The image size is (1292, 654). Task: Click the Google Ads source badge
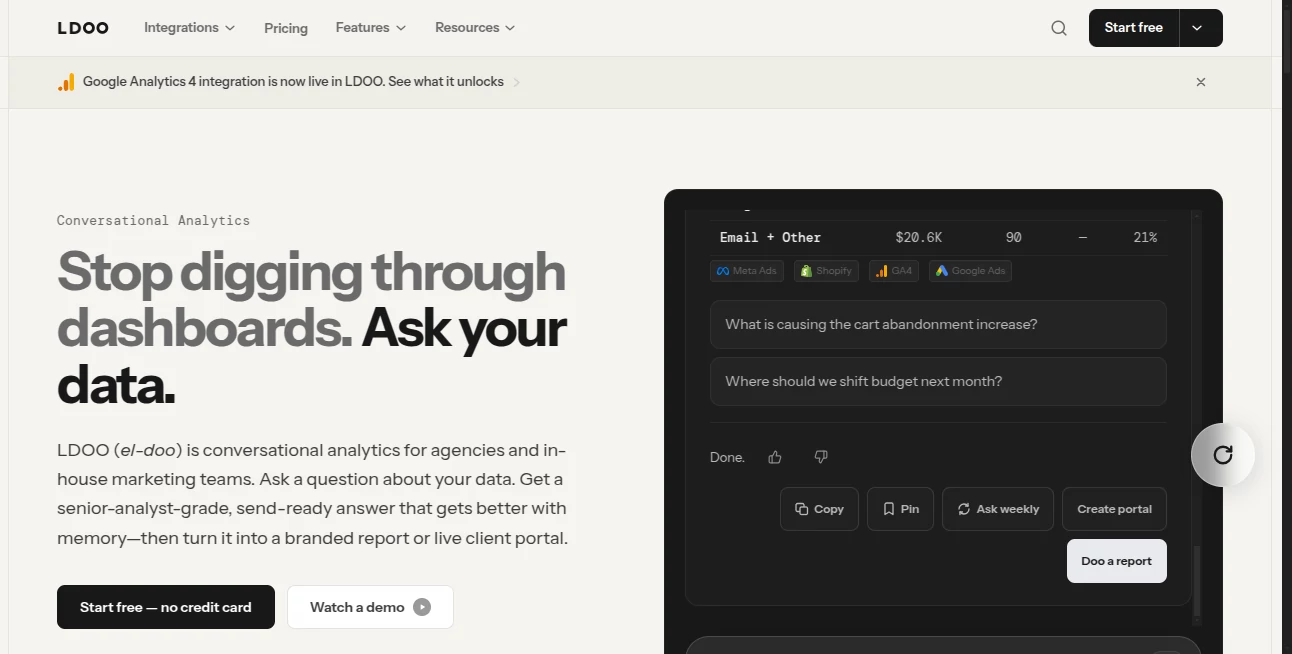[970, 271]
